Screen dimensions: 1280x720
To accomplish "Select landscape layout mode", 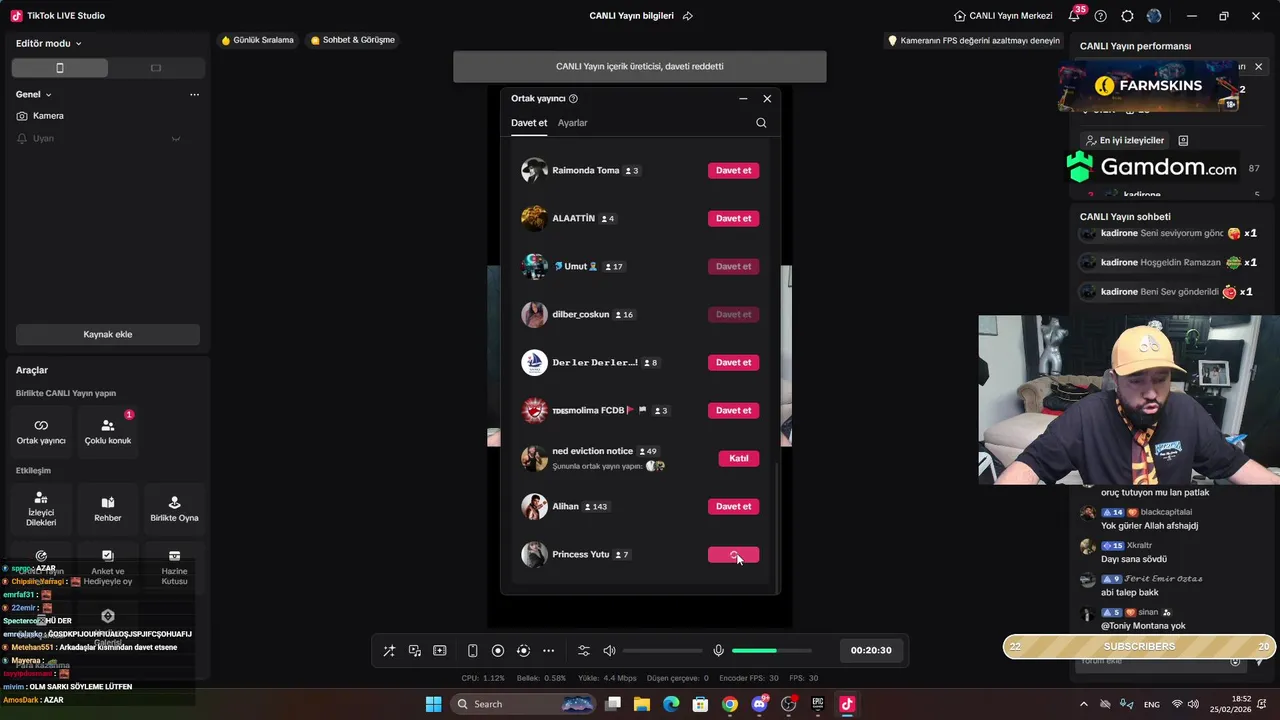I will tap(156, 68).
